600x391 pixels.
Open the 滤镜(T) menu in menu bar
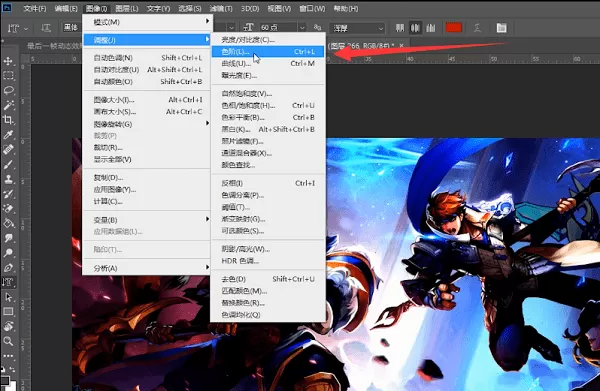221,8
